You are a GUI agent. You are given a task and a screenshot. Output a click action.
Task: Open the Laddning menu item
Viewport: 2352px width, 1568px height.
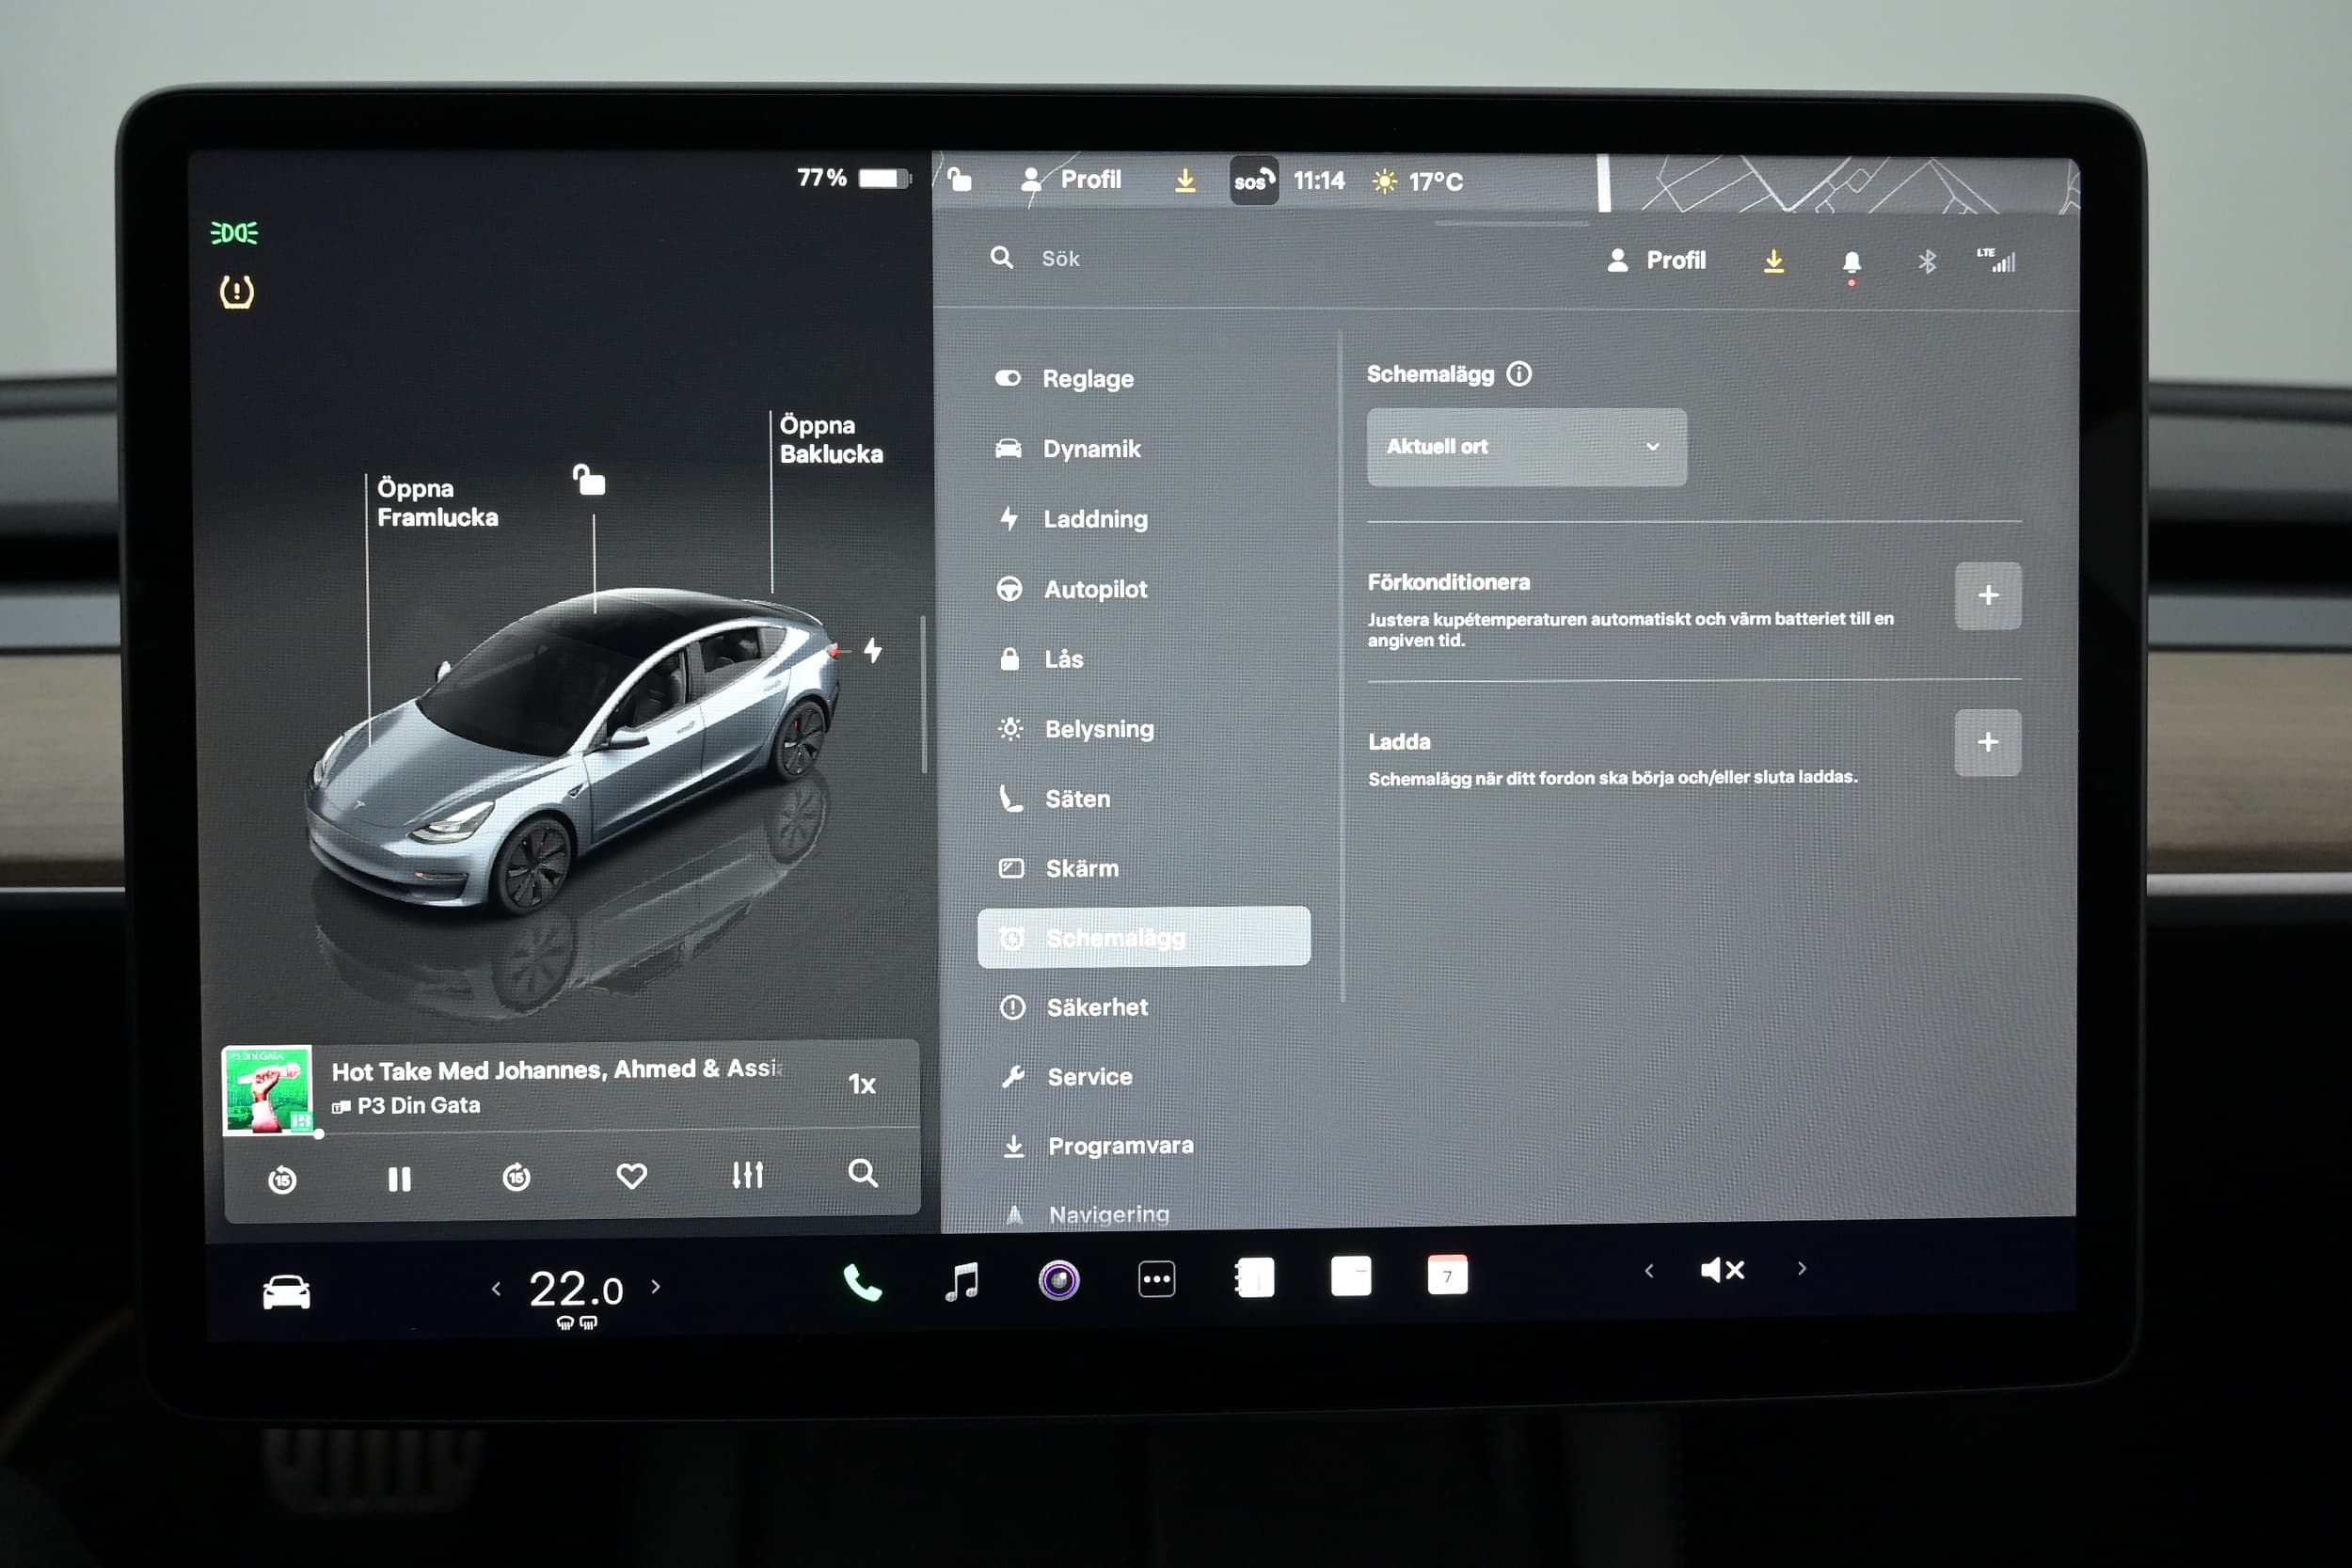coord(1094,519)
